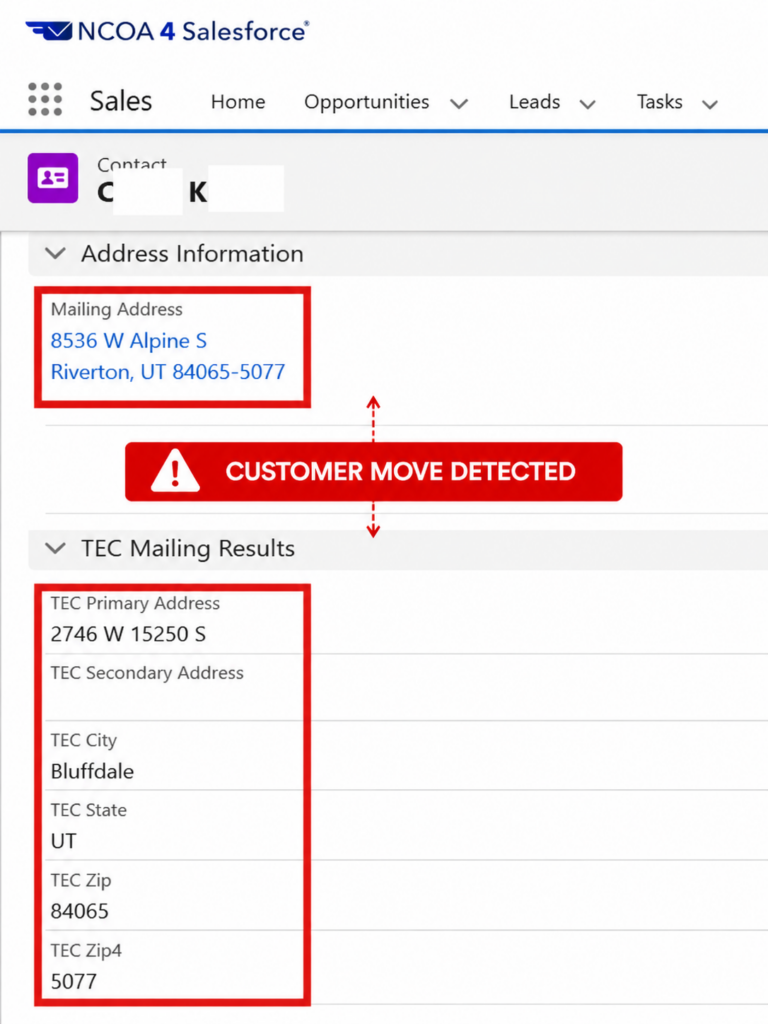This screenshot has width=768, height=1024.
Task: Click the purple Contact record icon
Action: [x=53, y=178]
